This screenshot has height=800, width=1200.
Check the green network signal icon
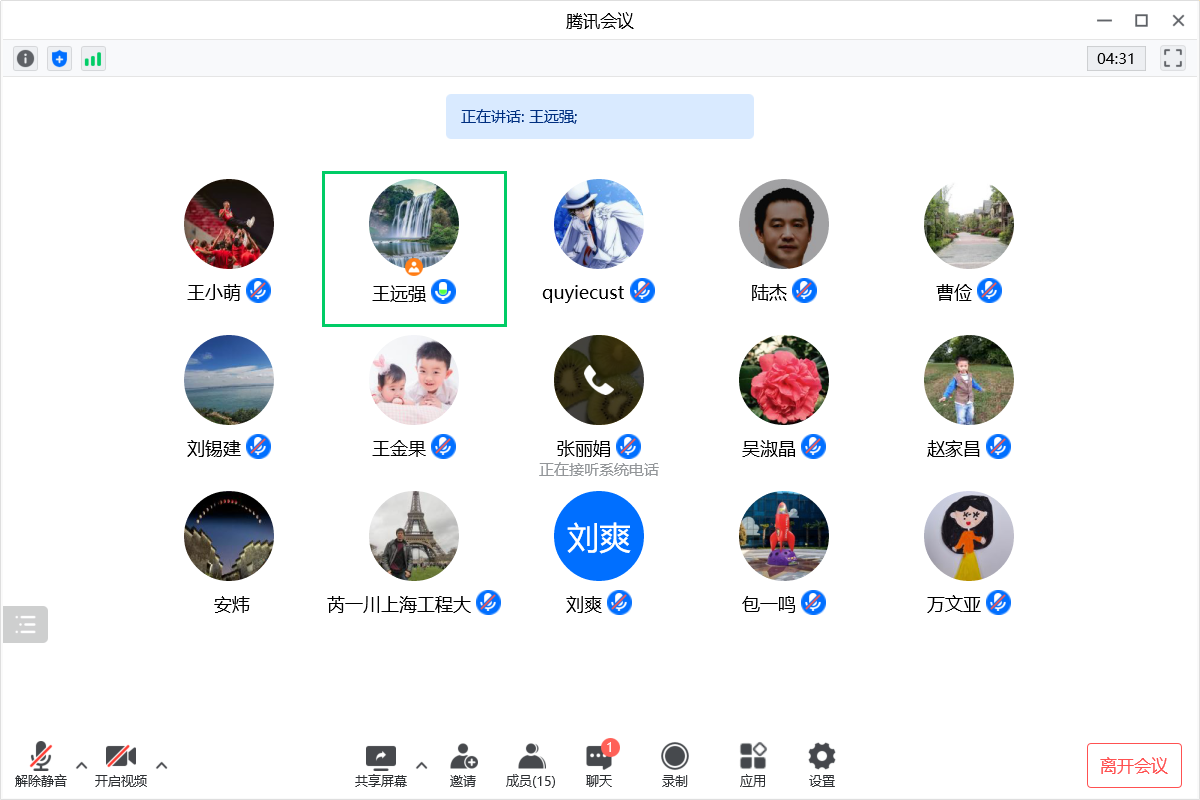pyautogui.click(x=93, y=59)
